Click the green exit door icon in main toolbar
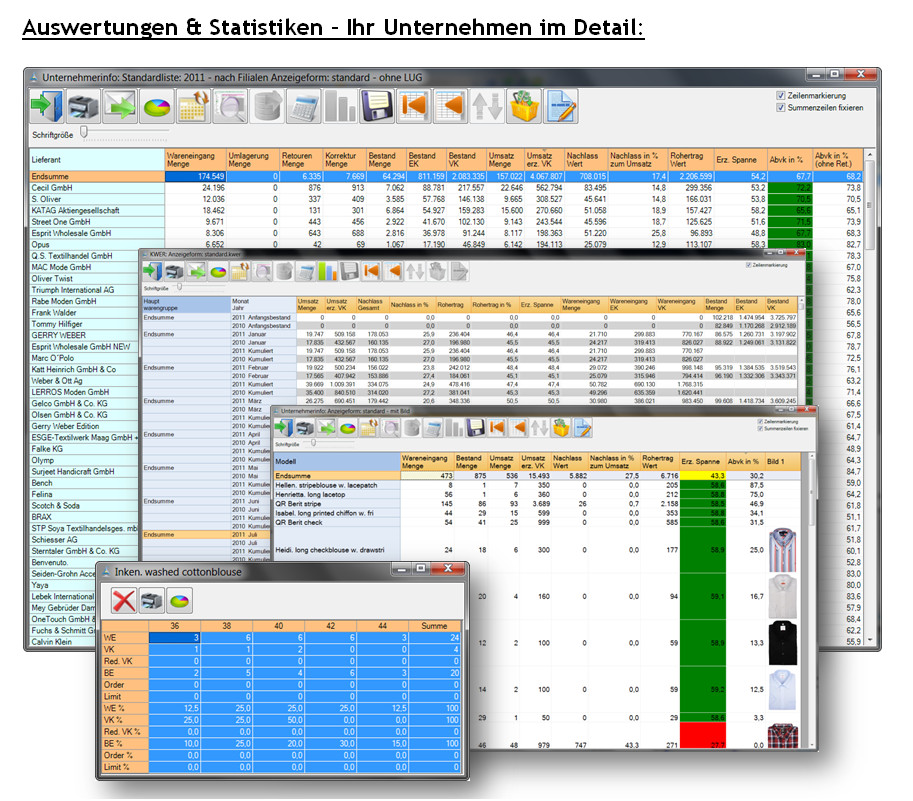The image size is (913, 801). (x=47, y=106)
